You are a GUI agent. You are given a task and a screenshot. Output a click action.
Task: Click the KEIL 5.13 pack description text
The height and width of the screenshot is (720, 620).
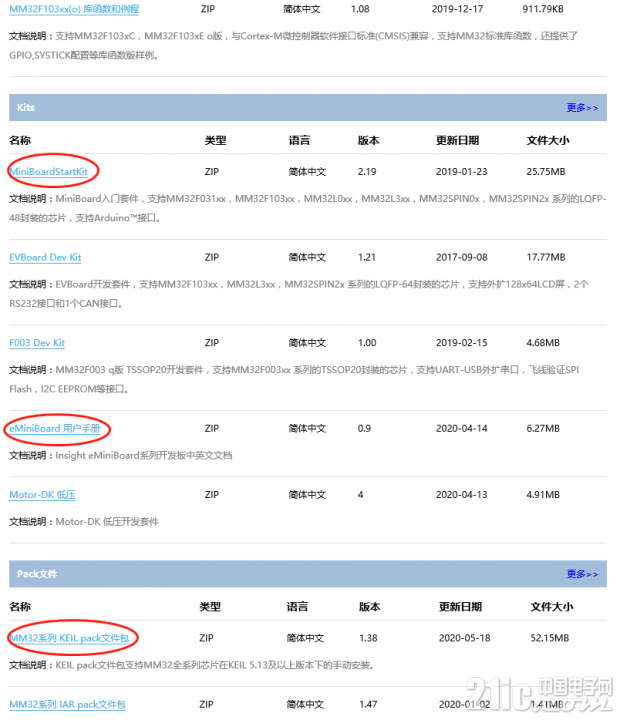coord(215,665)
